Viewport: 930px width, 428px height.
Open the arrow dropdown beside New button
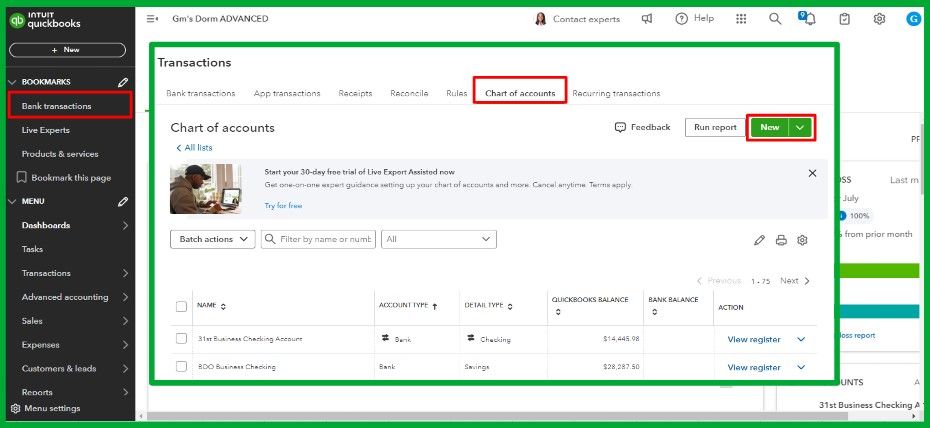coord(800,127)
